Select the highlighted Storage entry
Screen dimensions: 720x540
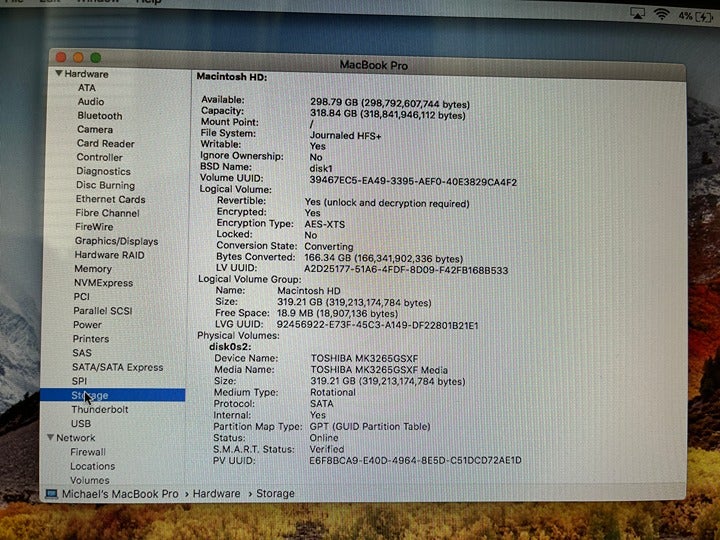pyautogui.click(x=112, y=395)
